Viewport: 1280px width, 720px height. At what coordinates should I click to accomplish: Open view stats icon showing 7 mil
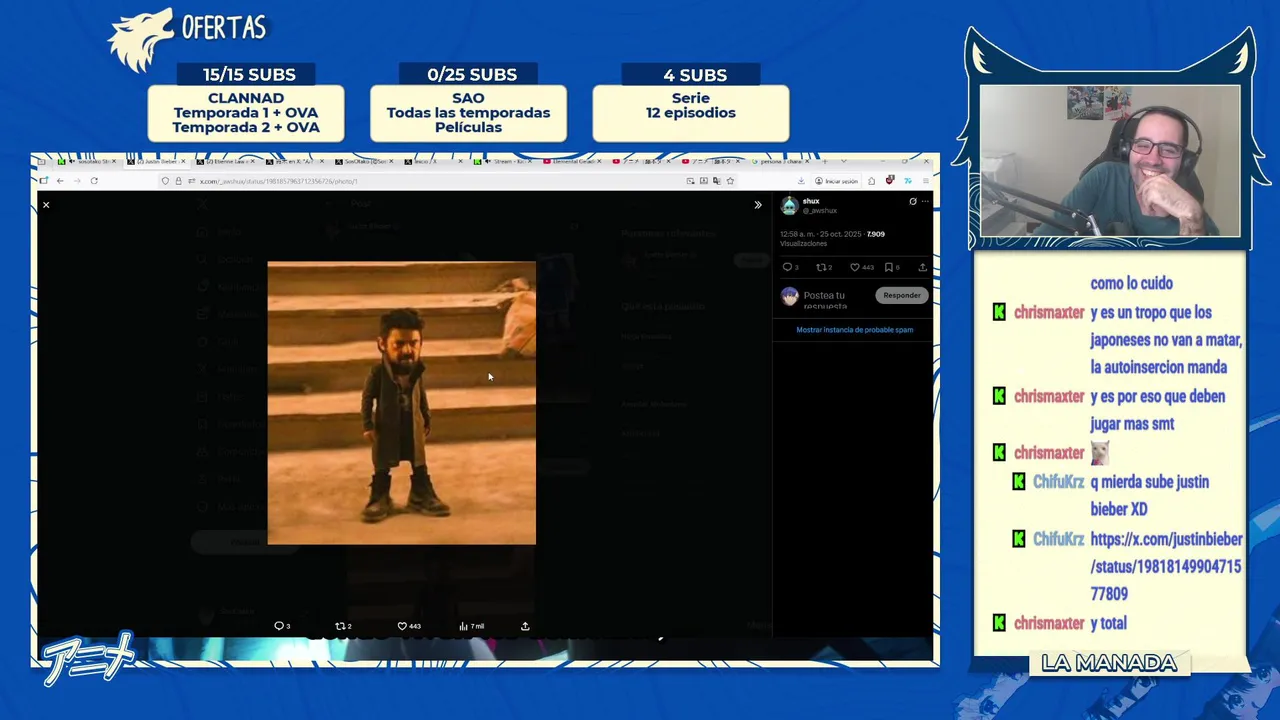pos(471,626)
